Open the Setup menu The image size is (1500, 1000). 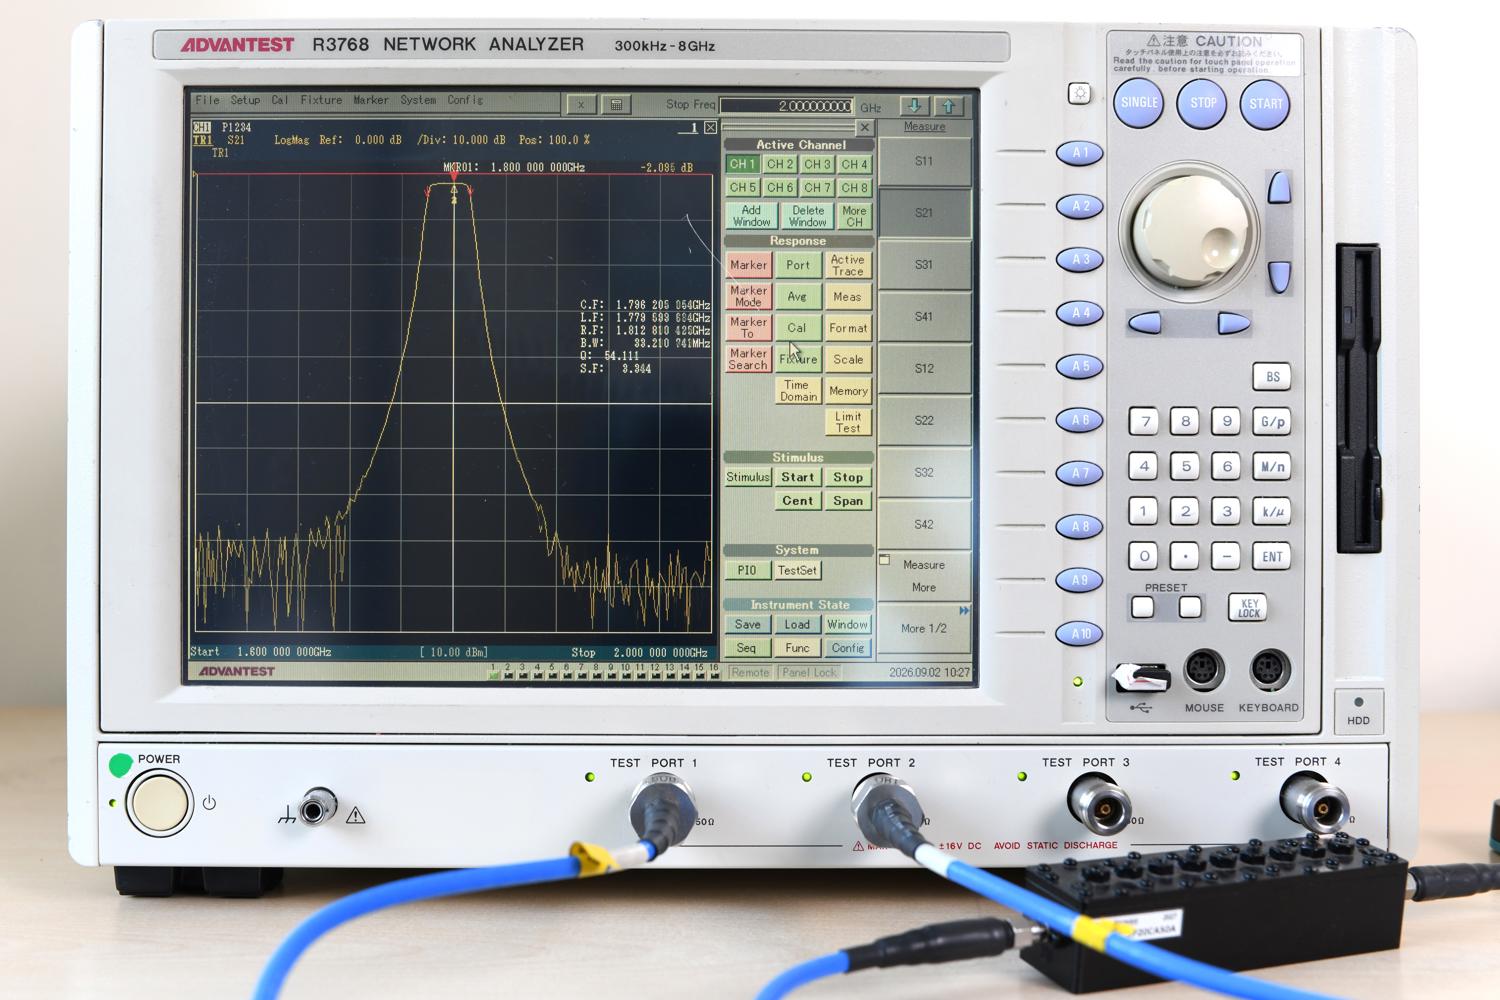pyautogui.click(x=245, y=100)
